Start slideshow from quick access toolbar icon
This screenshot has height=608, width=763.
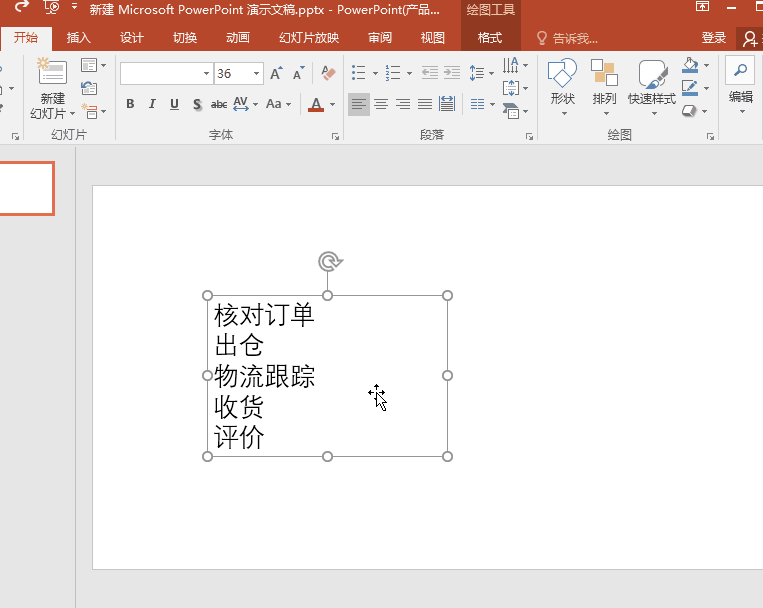pos(52,7)
